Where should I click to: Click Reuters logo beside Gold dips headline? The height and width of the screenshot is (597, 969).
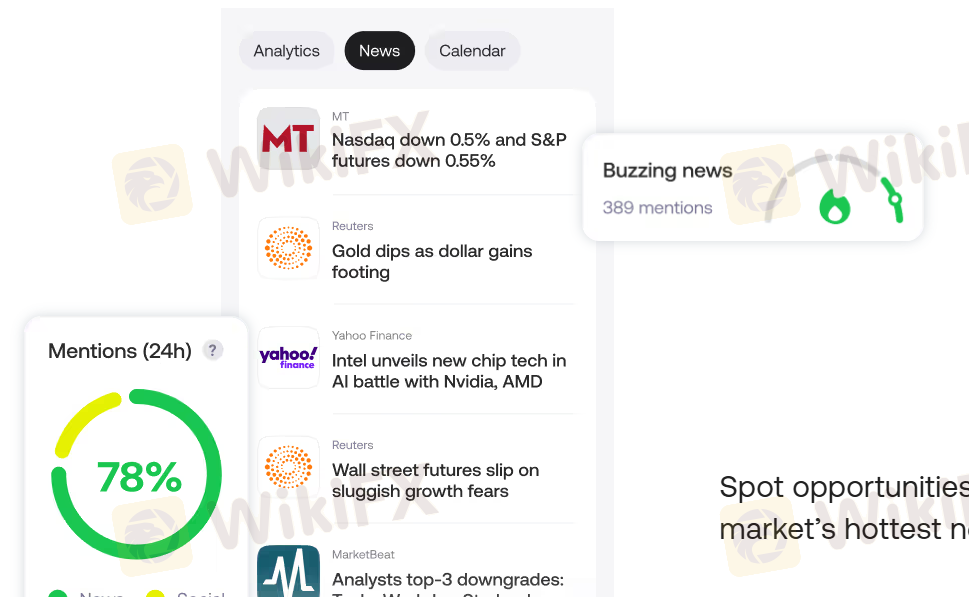click(x=288, y=247)
